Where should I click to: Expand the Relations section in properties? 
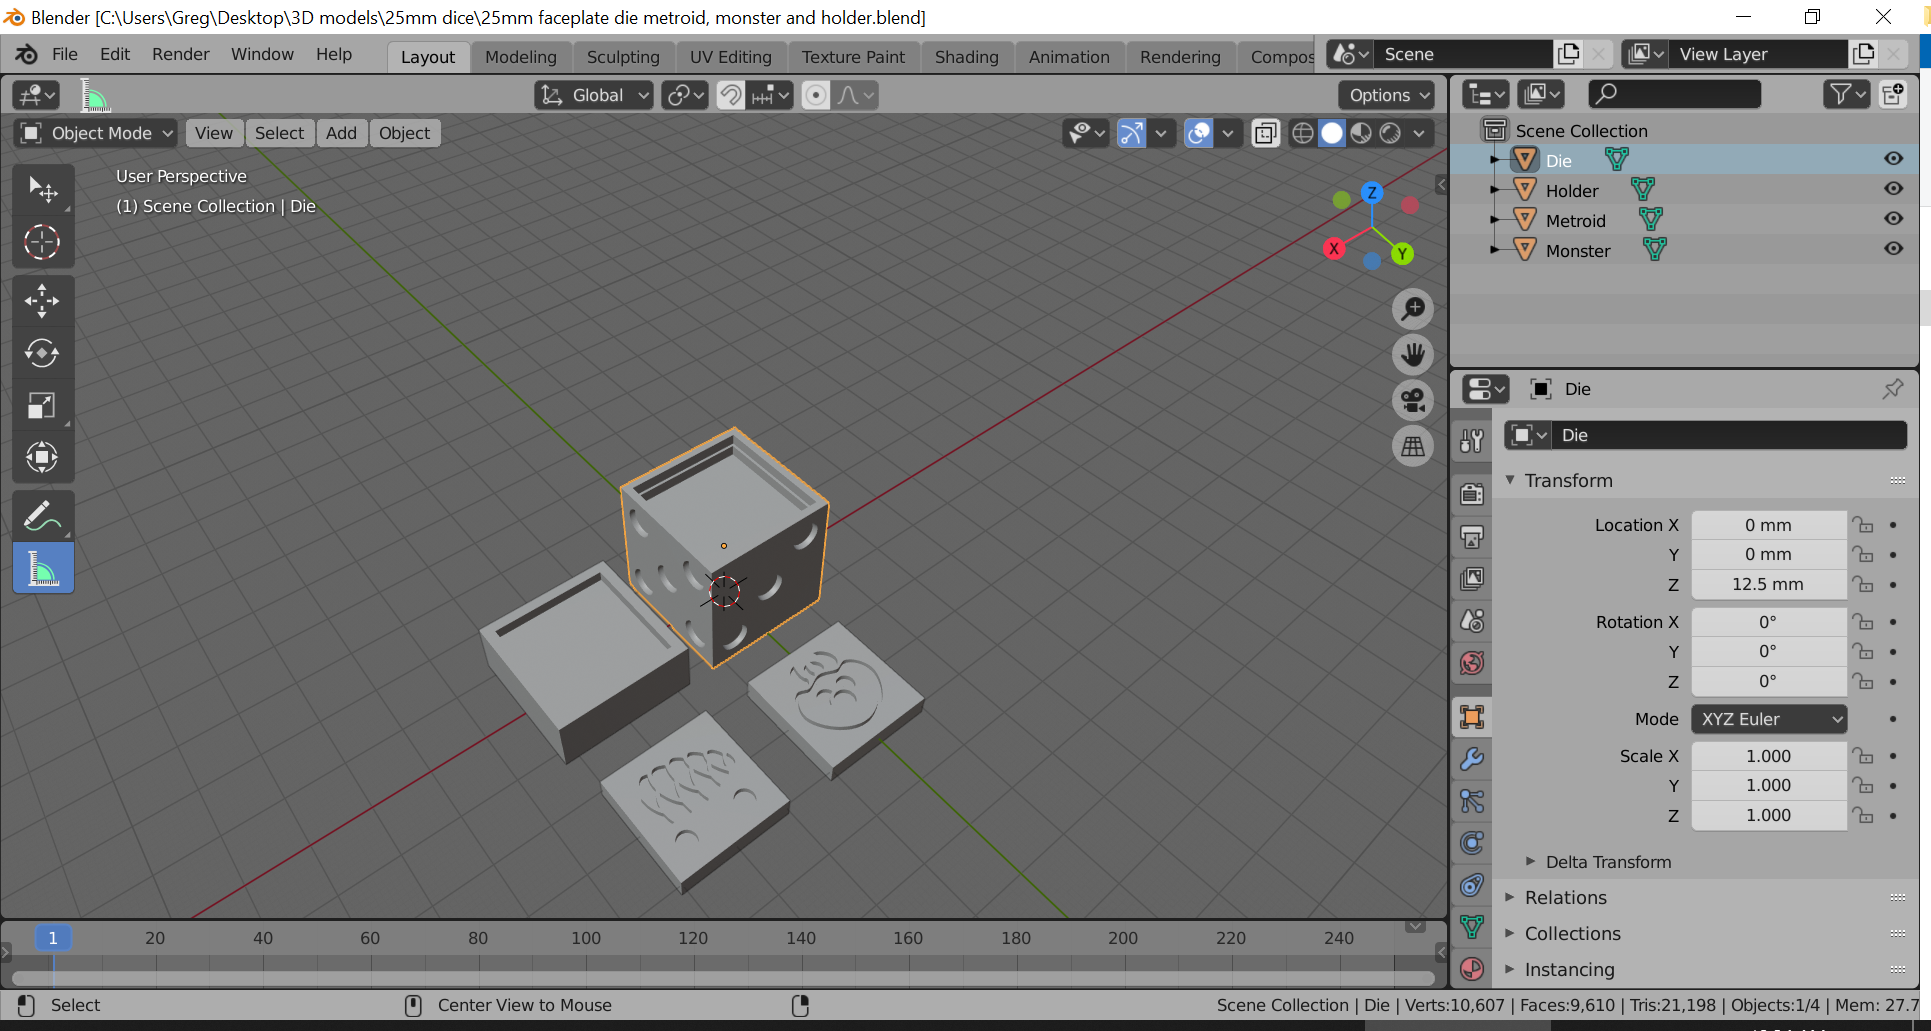(x=1564, y=897)
